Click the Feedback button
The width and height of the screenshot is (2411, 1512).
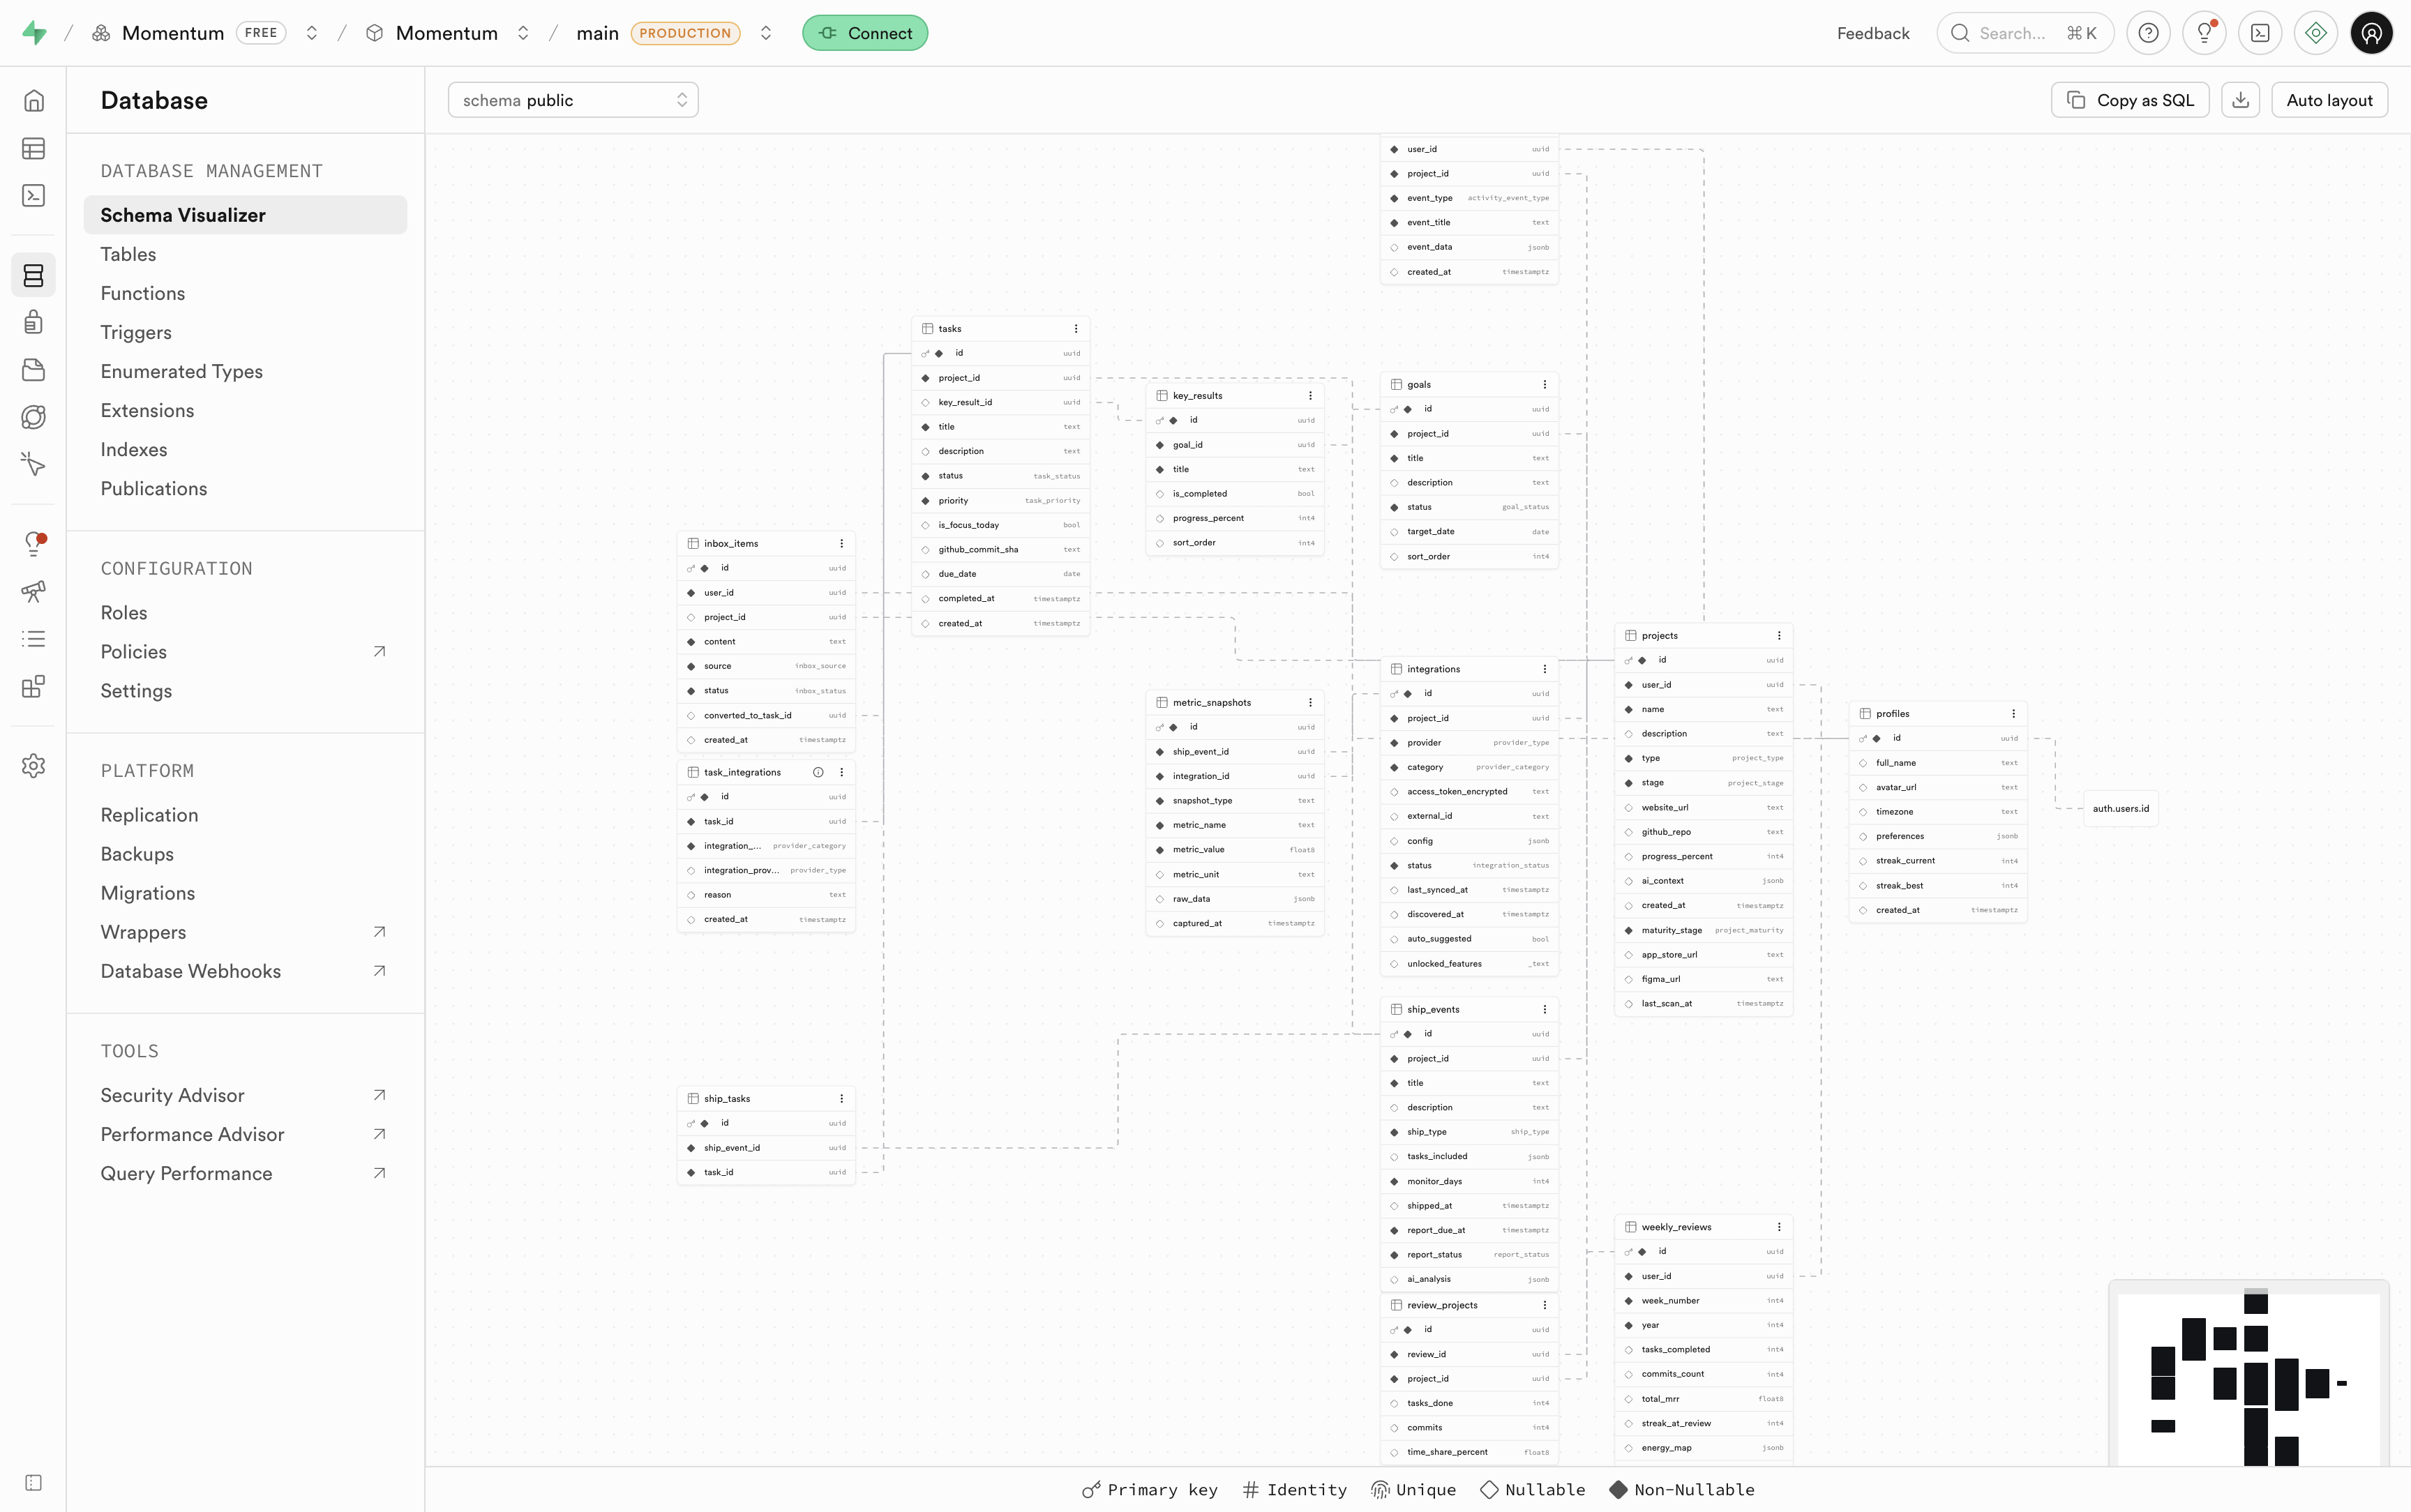pos(1873,33)
